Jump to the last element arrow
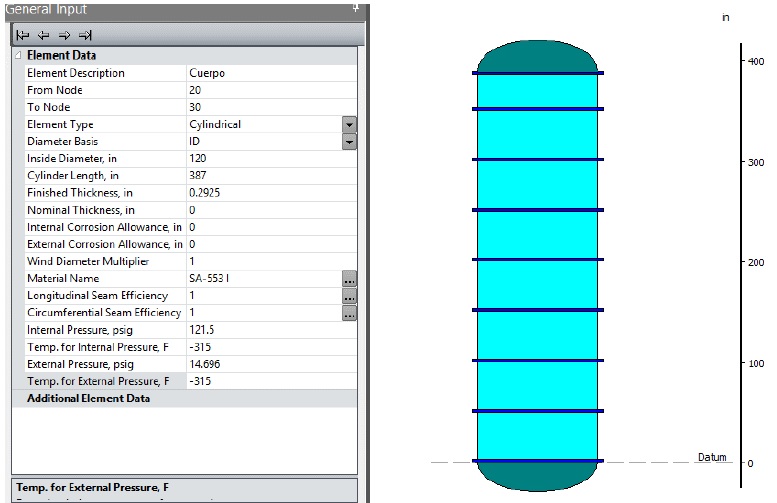This screenshot has width=777, height=503. pos(86,33)
